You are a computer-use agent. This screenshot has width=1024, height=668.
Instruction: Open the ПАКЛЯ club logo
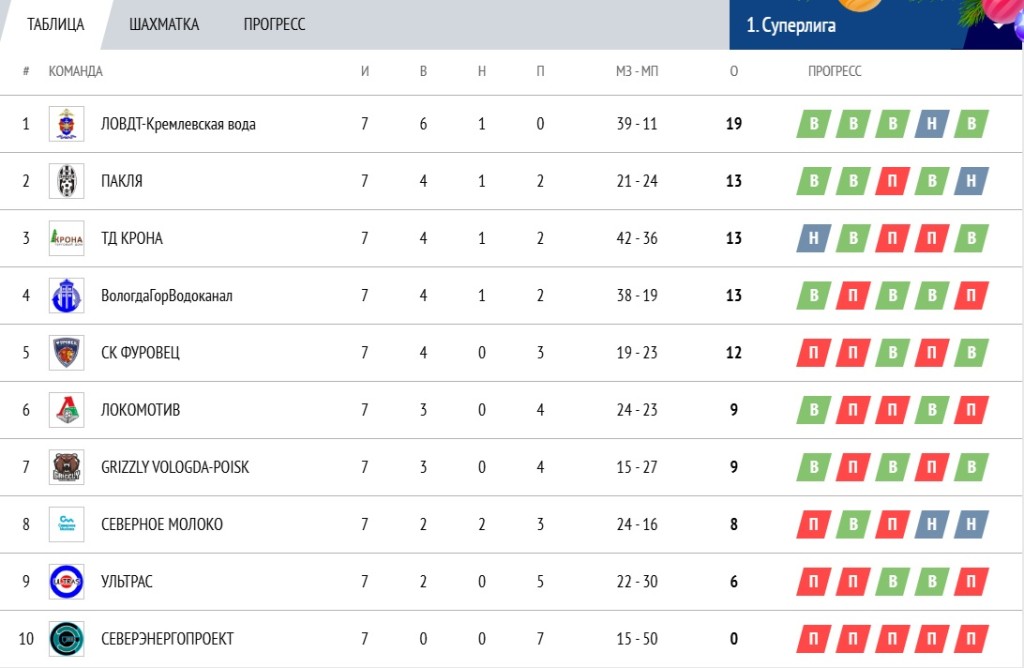[66, 181]
